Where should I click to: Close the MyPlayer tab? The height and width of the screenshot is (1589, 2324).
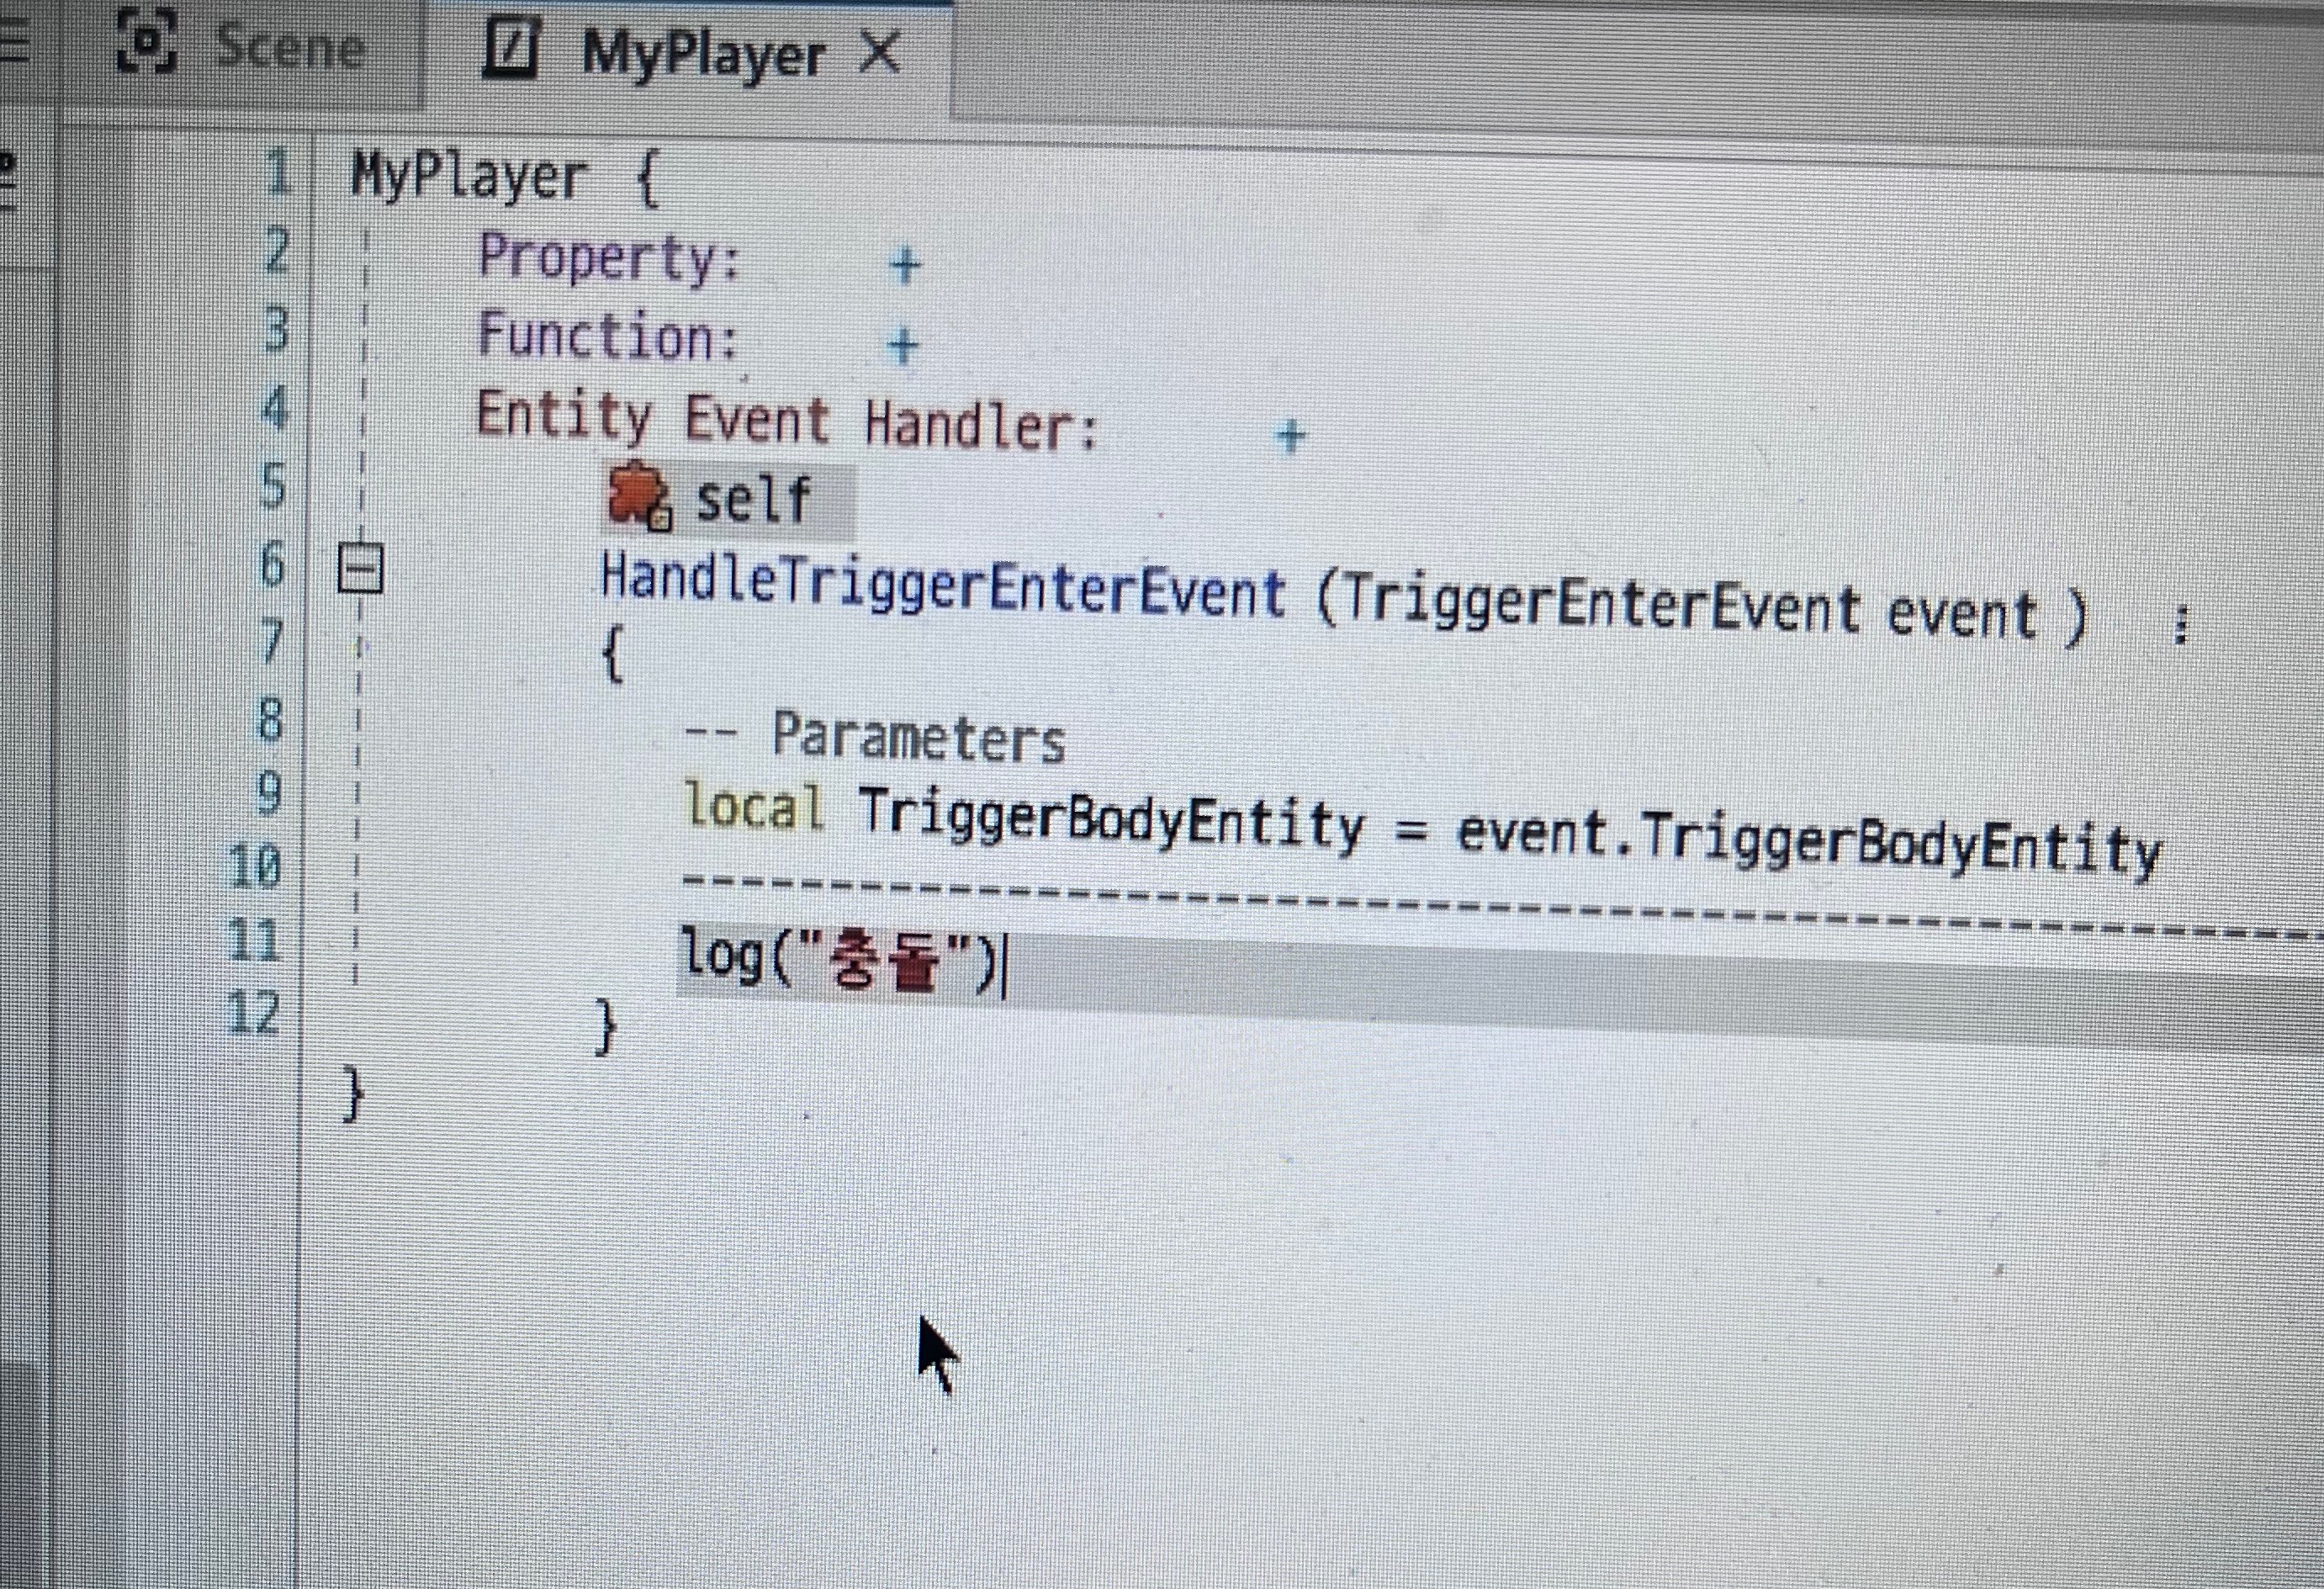tap(879, 52)
